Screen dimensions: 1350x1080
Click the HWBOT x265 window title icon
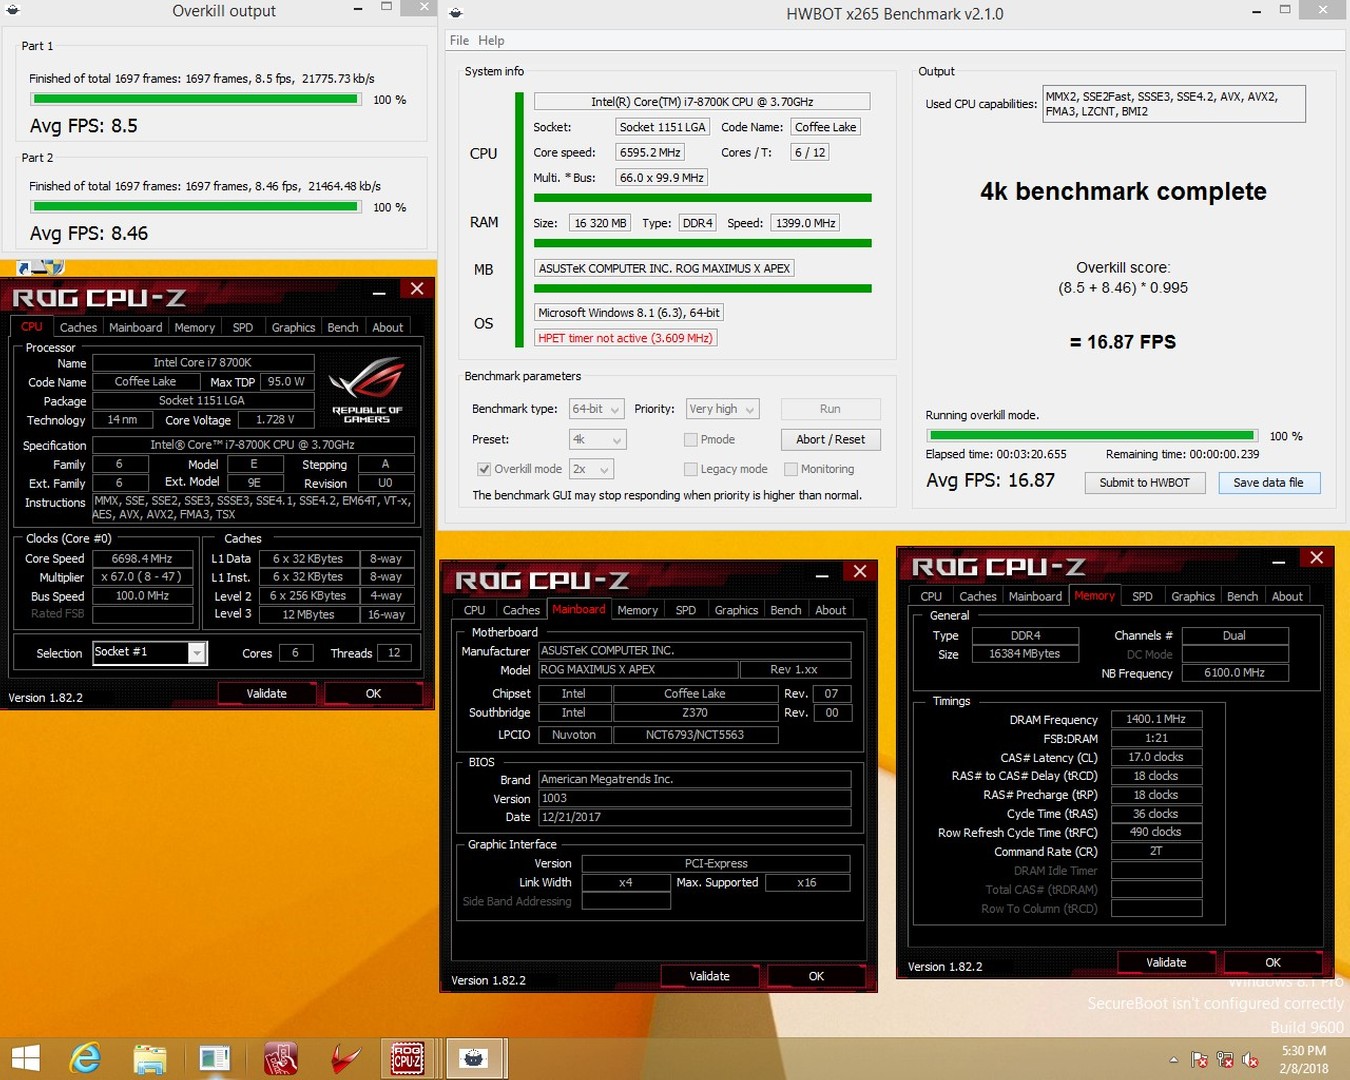point(456,13)
